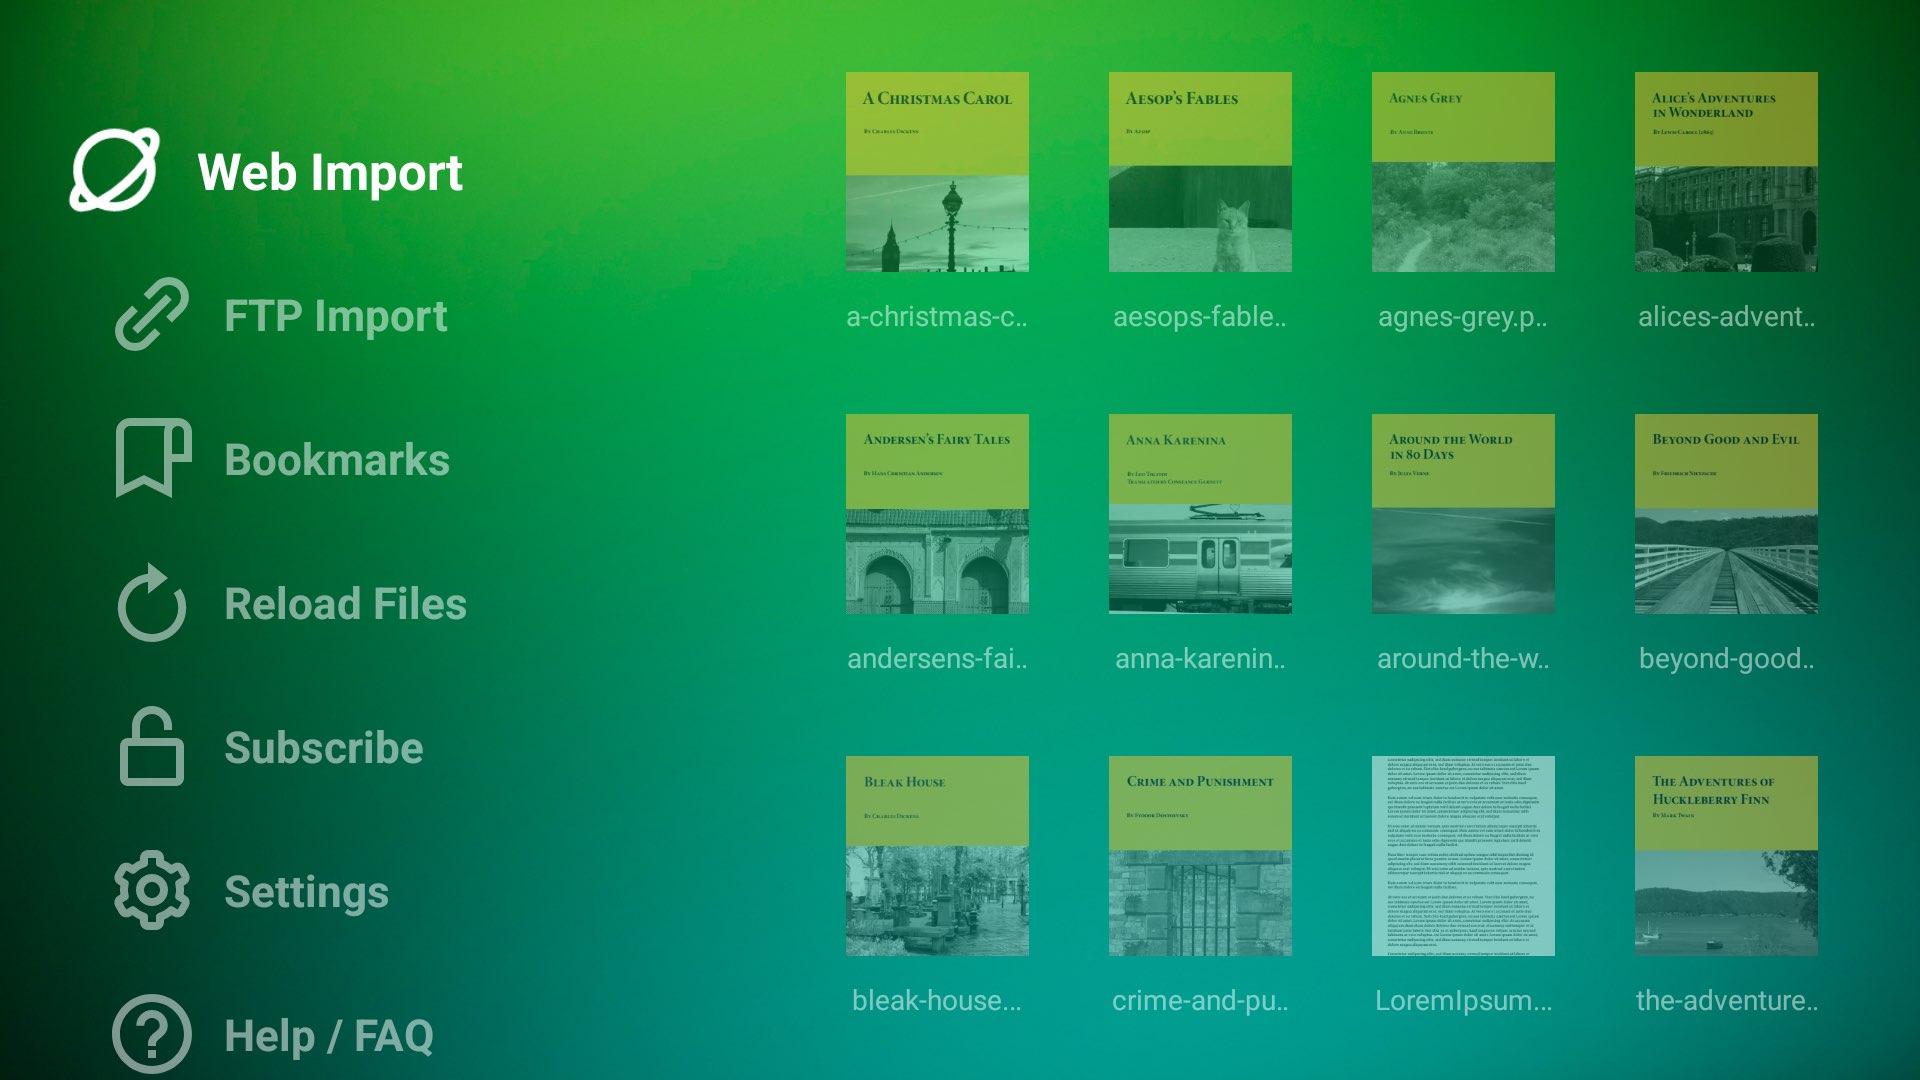Viewport: 1920px width, 1080px height.
Task: Open Bookmarks via the bookmark icon
Action: click(x=151, y=459)
